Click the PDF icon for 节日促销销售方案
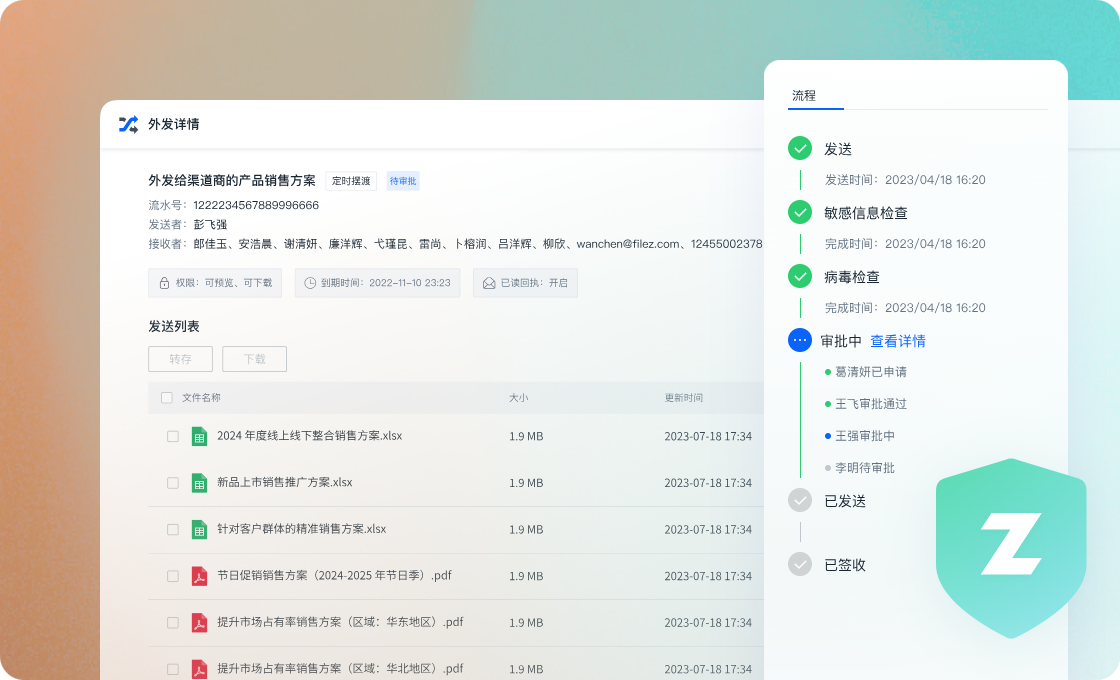Viewport: 1120px width, 680px height. point(200,576)
